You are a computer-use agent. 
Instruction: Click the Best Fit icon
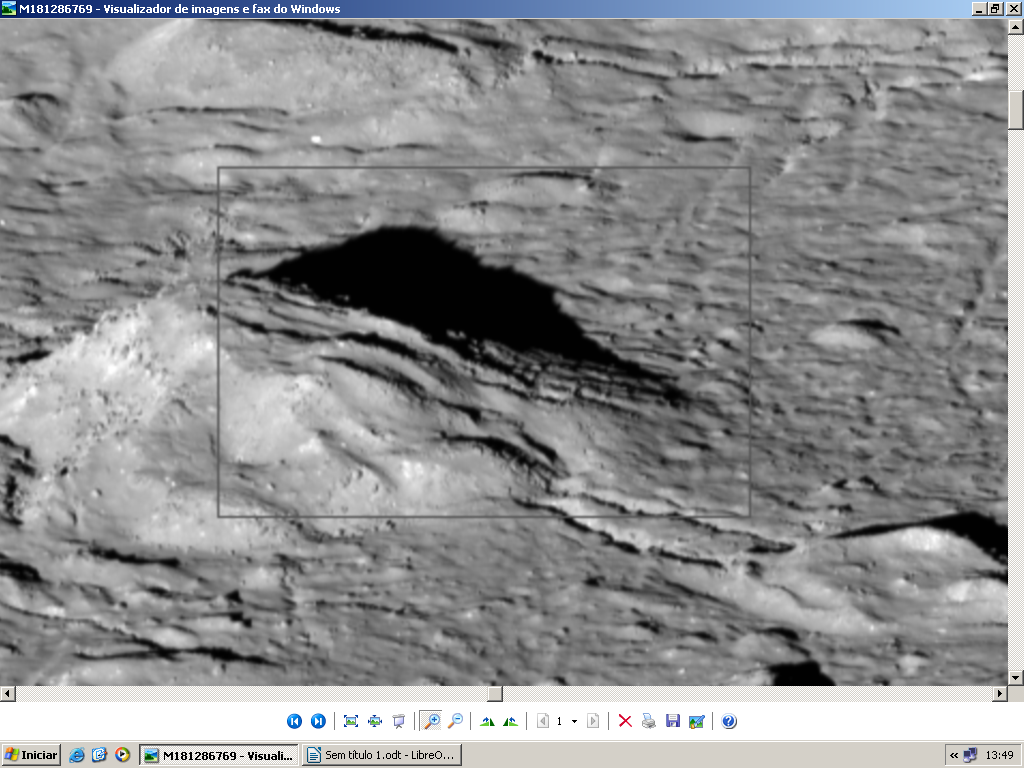[351, 721]
